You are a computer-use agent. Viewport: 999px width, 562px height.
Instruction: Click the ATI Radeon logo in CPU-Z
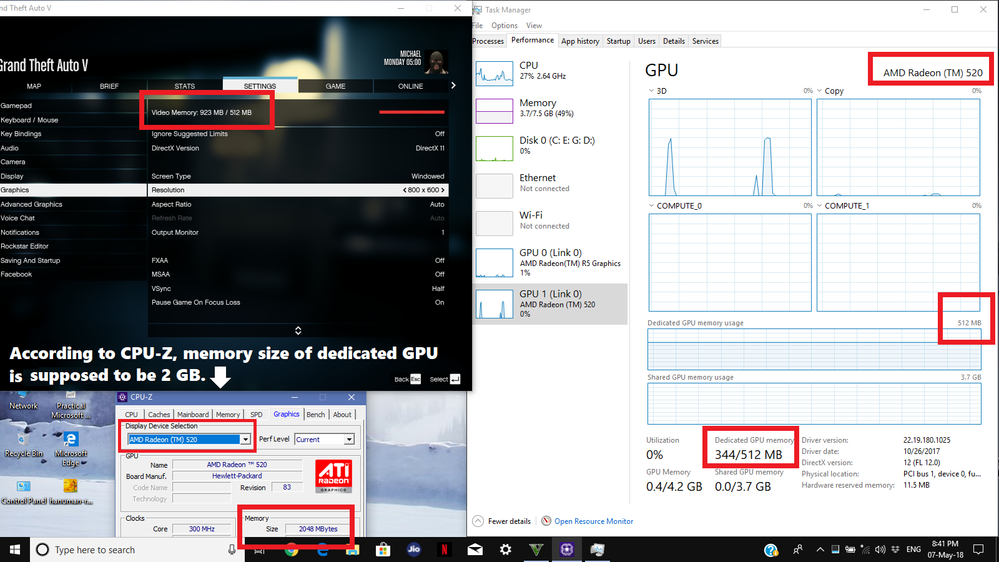coord(333,477)
